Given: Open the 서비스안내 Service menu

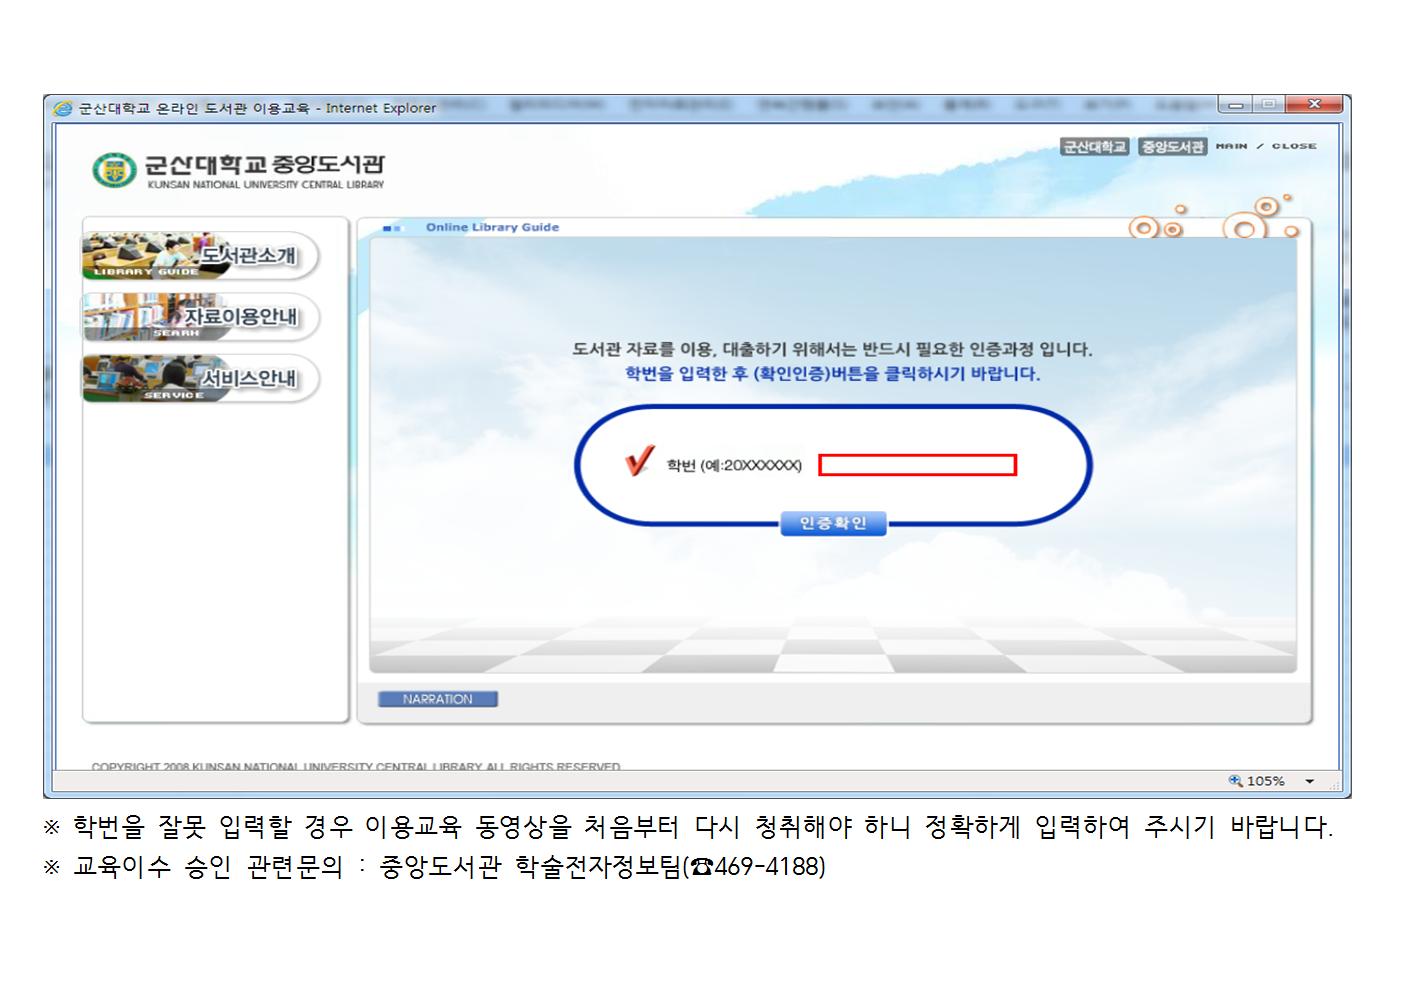Looking at the screenshot, I should click(200, 379).
